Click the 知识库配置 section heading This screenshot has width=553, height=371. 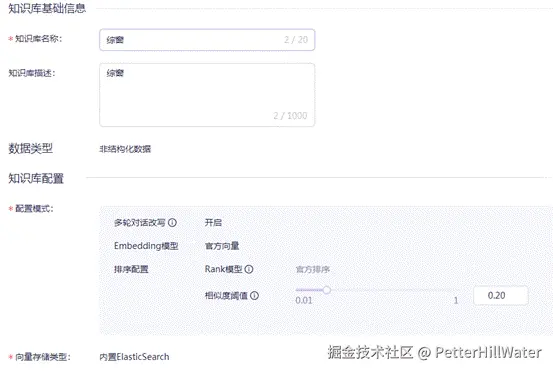pyautogui.click(x=36, y=178)
